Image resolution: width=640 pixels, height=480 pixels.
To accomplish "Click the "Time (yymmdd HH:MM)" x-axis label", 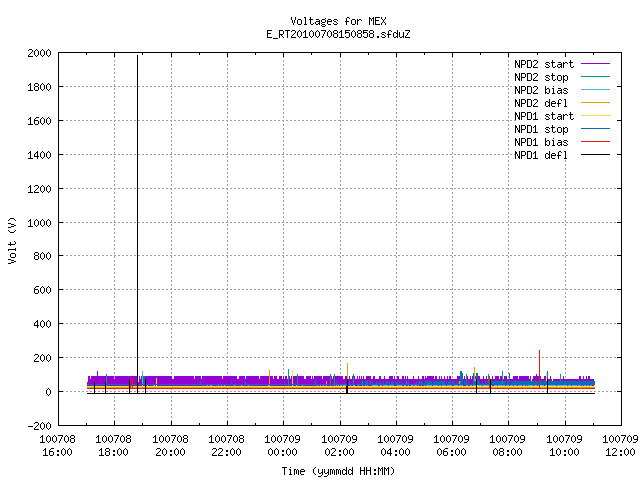I will (x=338, y=471).
